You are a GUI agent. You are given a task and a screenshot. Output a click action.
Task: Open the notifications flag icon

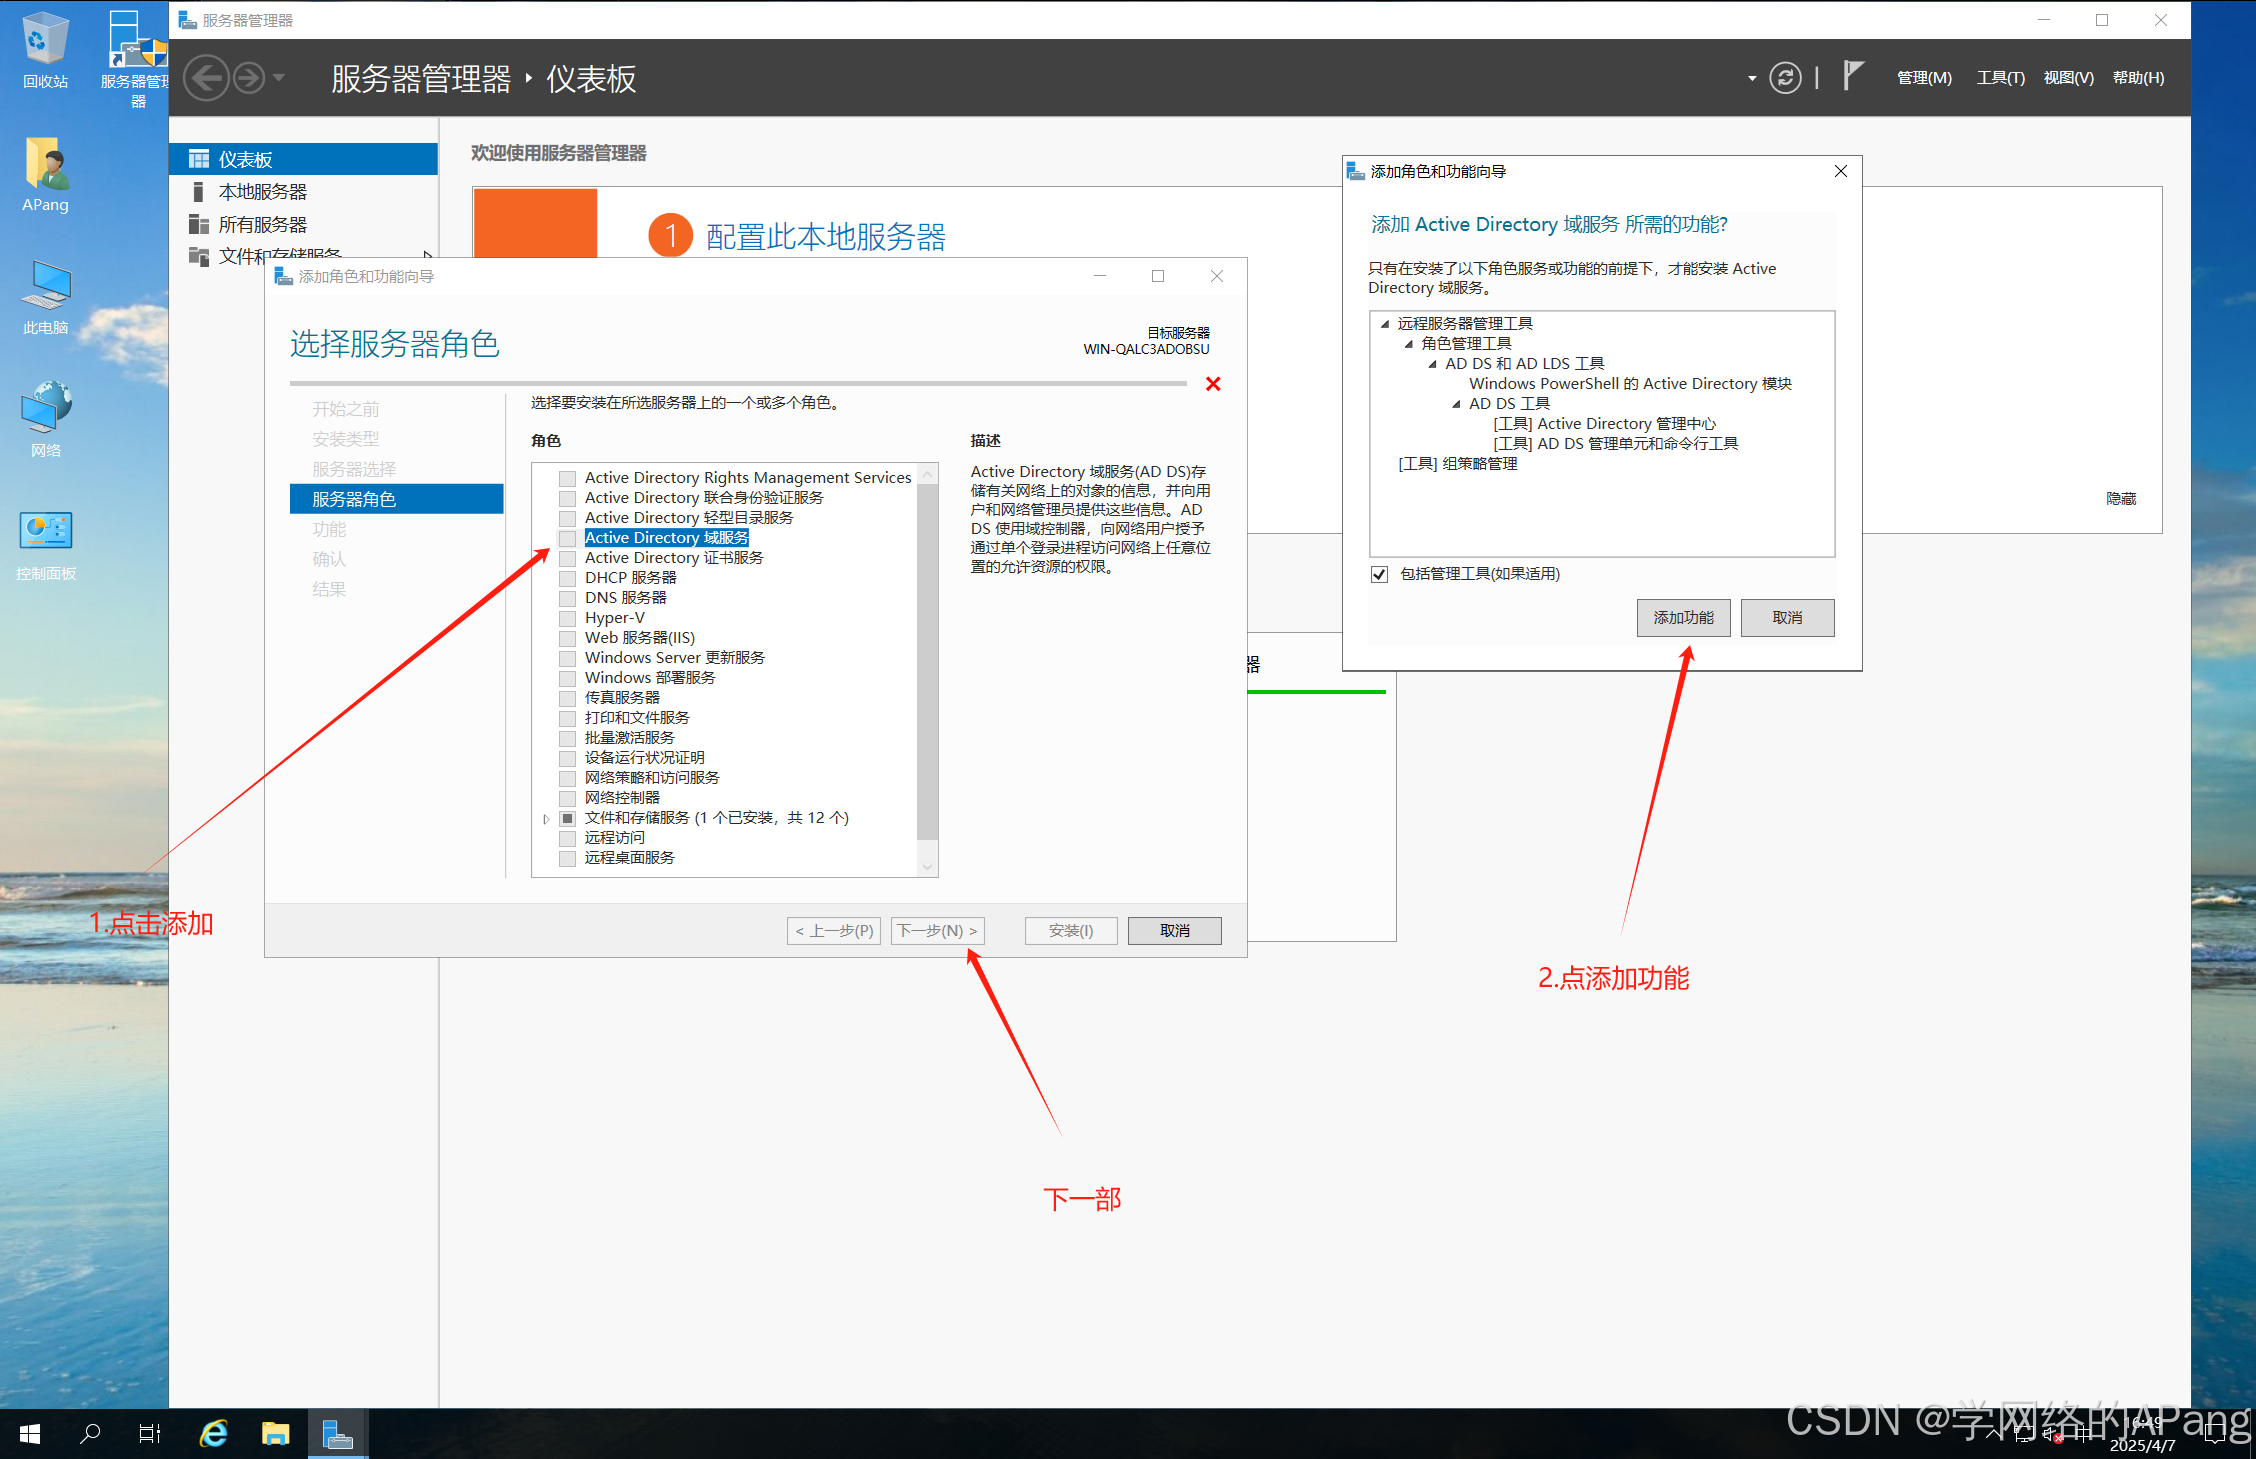(x=1852, y=76)
